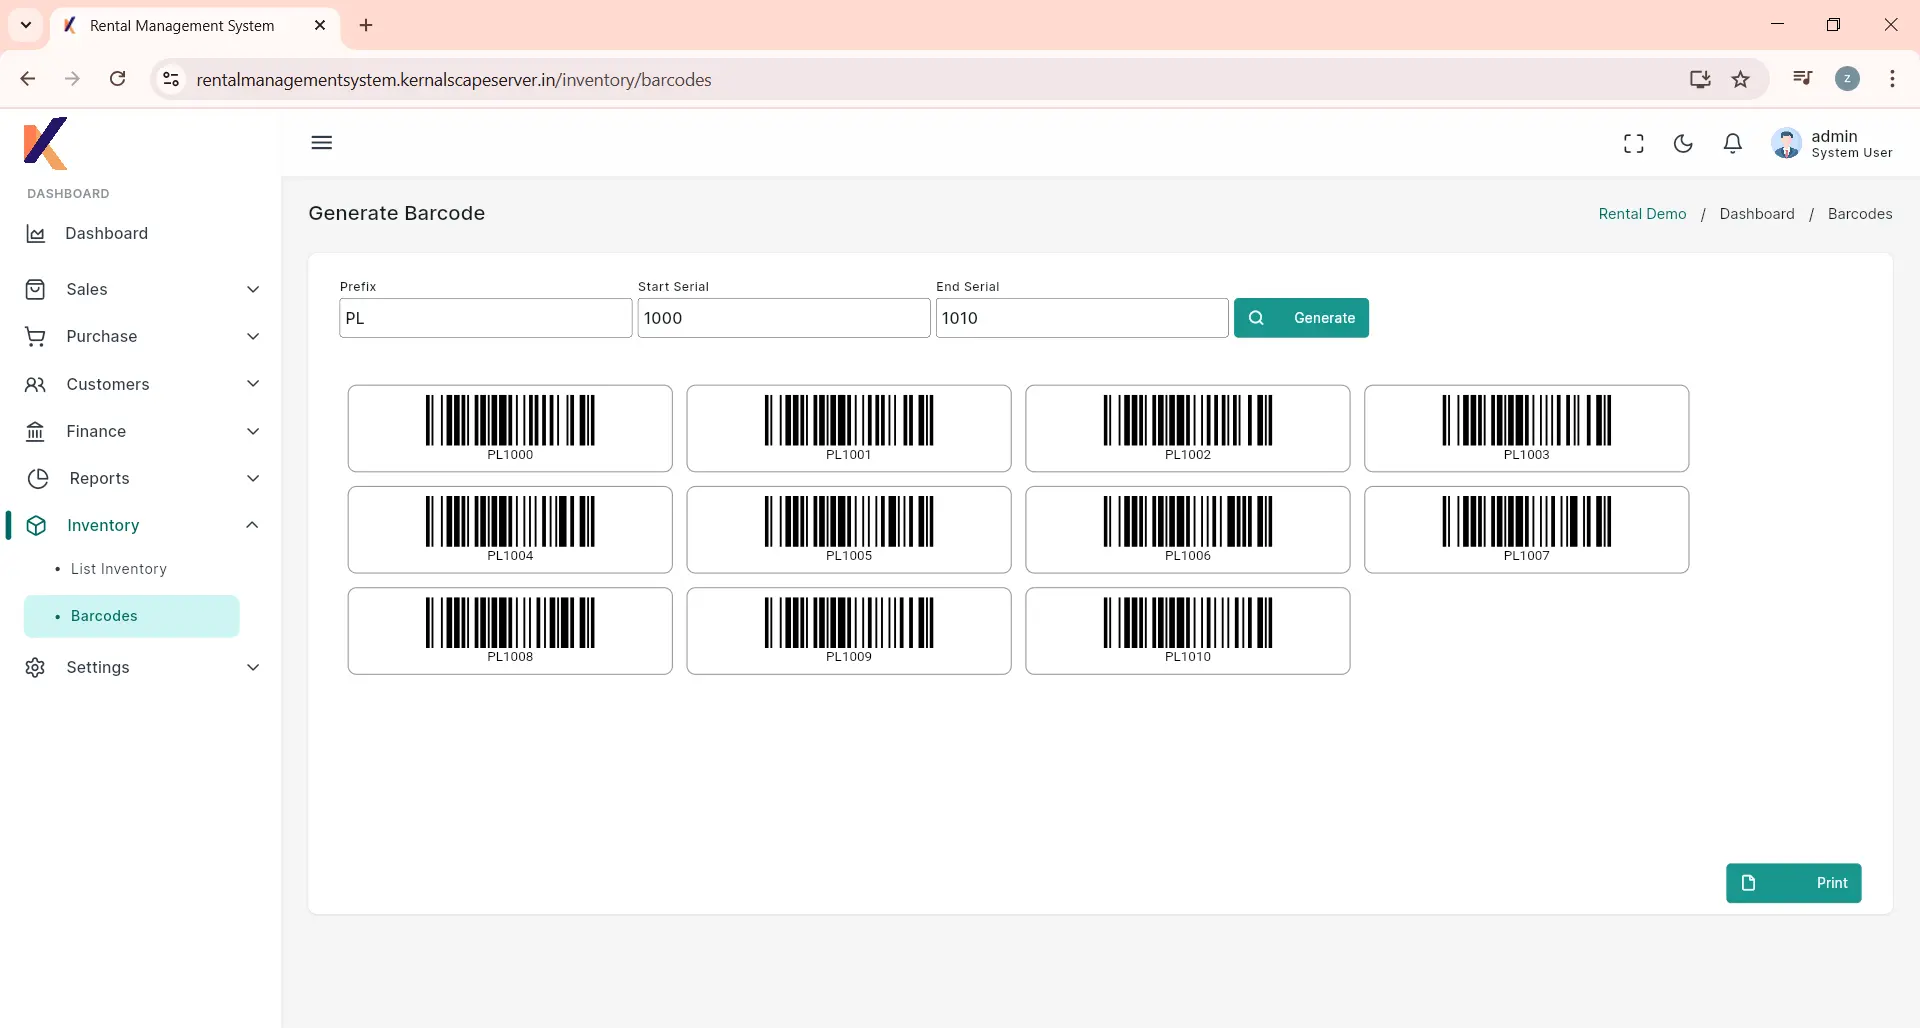Image resolution: width=1920 pixels, height=1028 pixels.
Task: Click the Barcodes breadcrumb text
Action: (x=1860, y=214)
